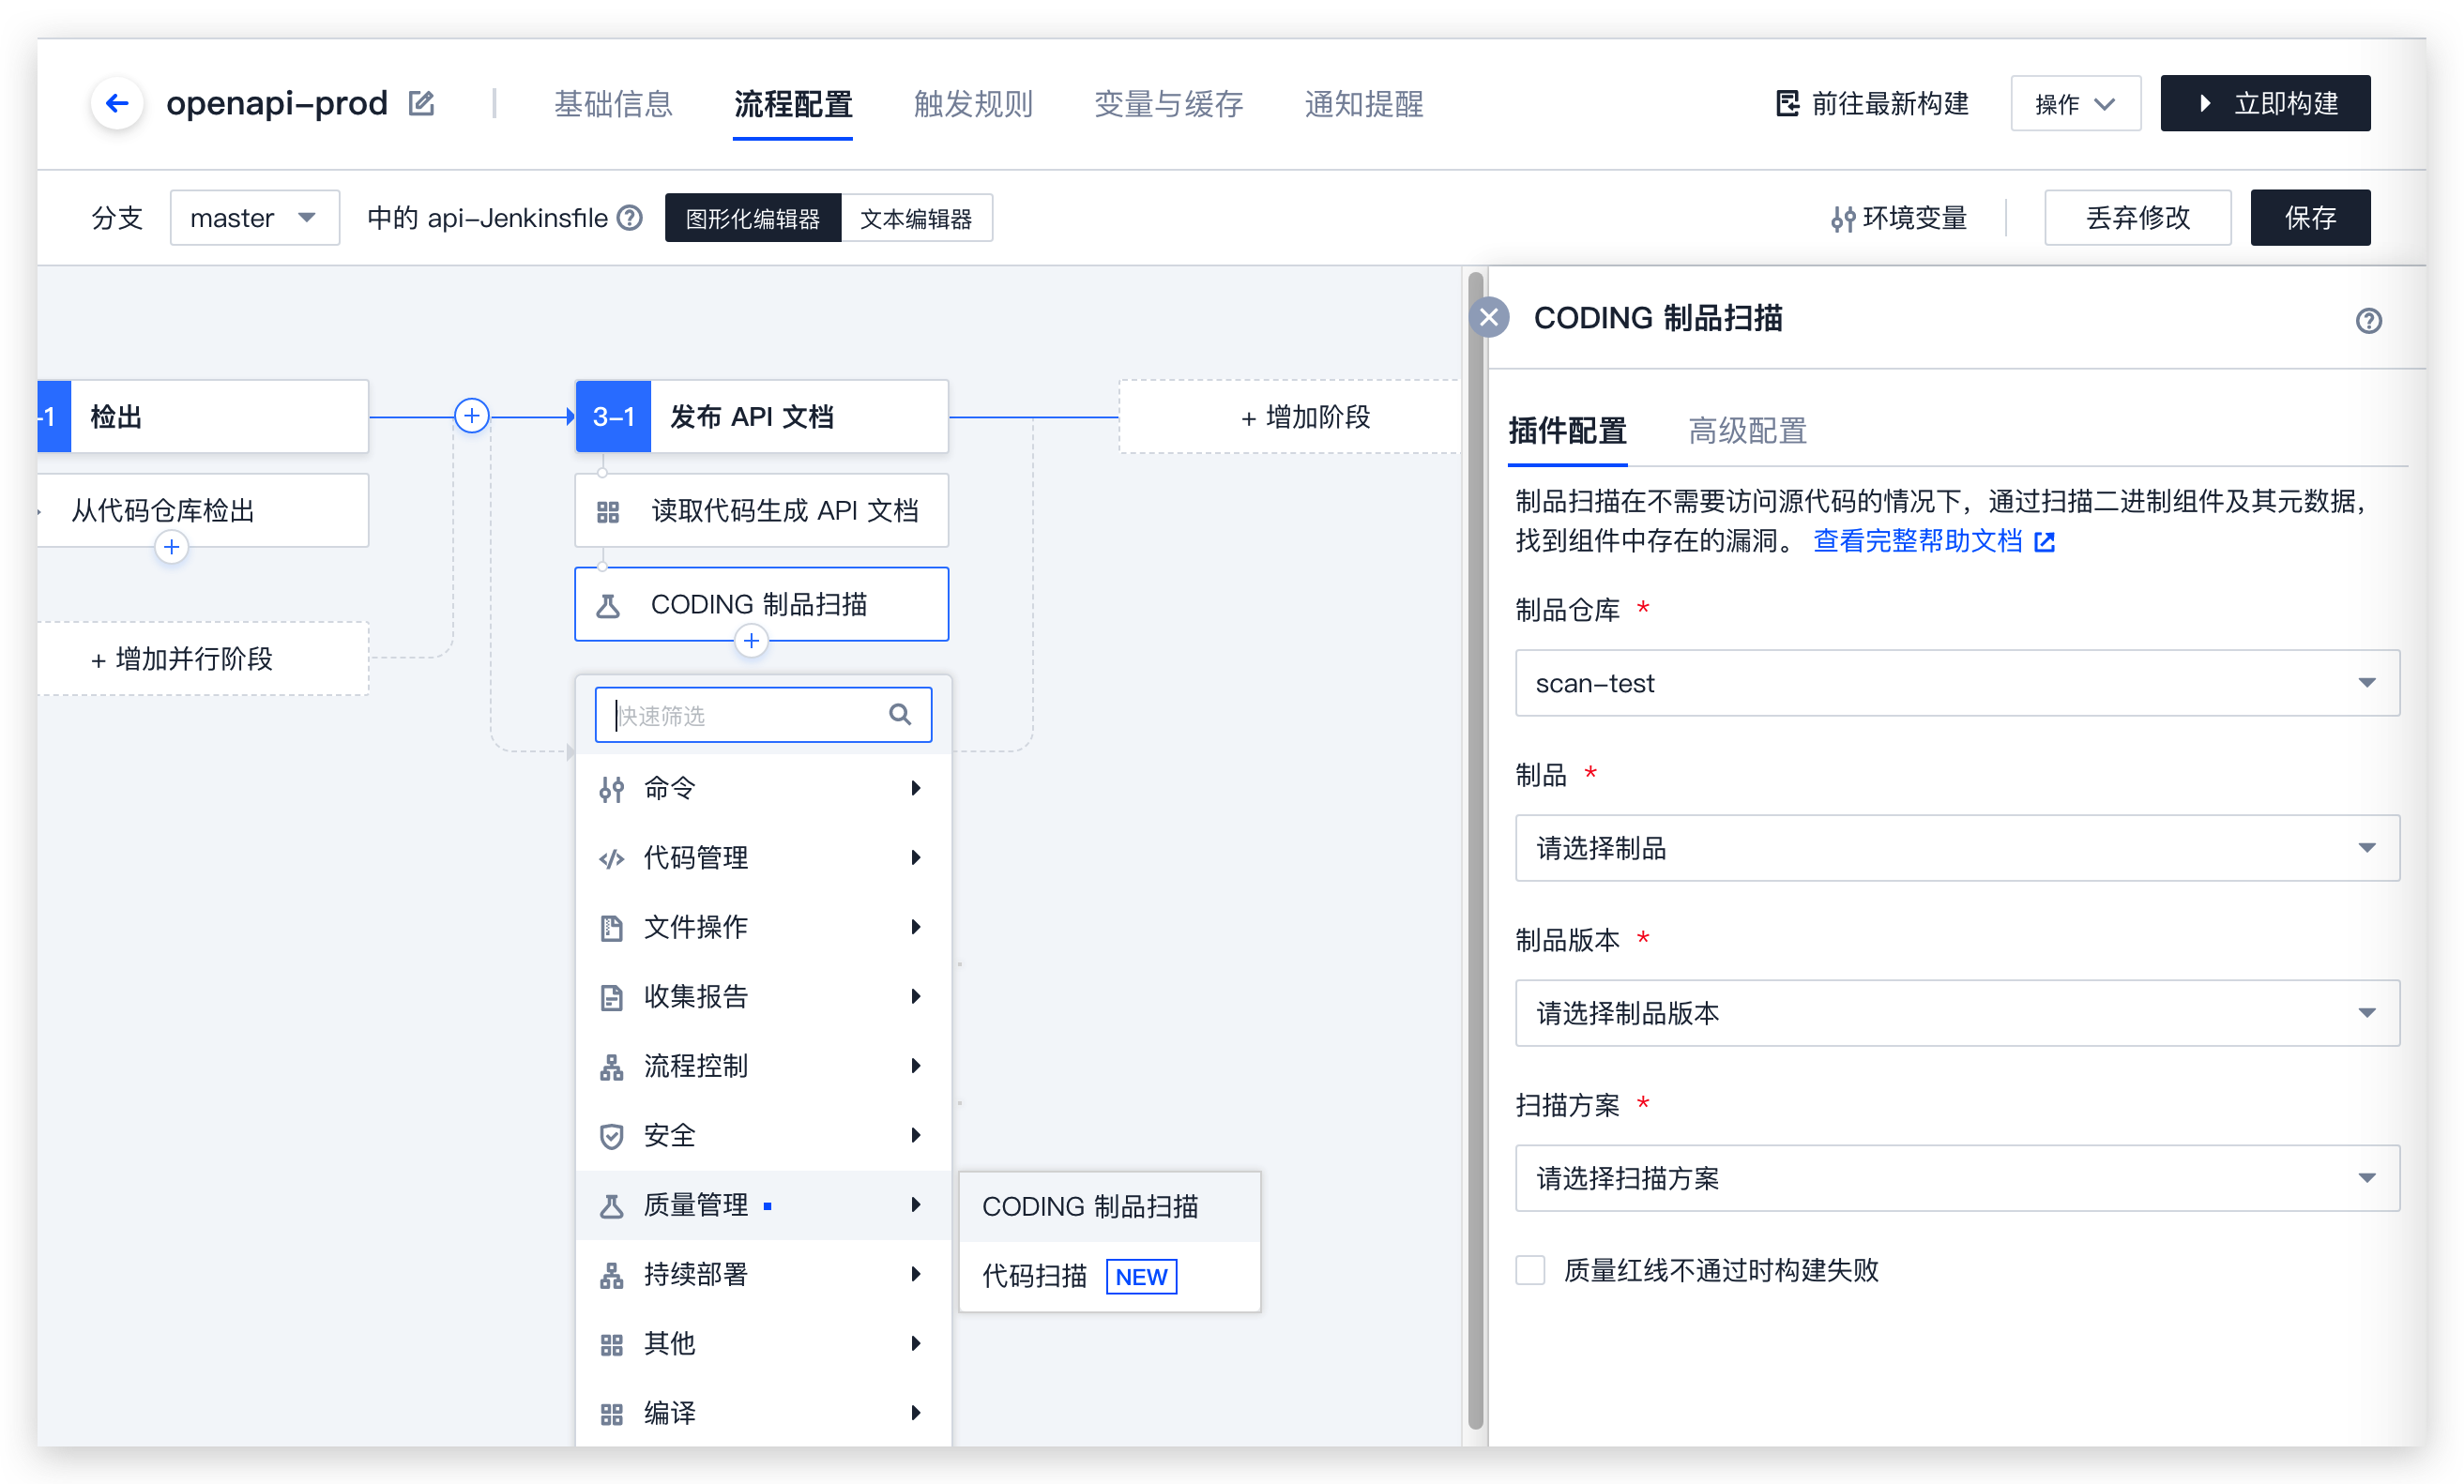The image size is (2464, 1484).
Task: Click the 文件操作 file icon
Action: click(x=611, y=927)
